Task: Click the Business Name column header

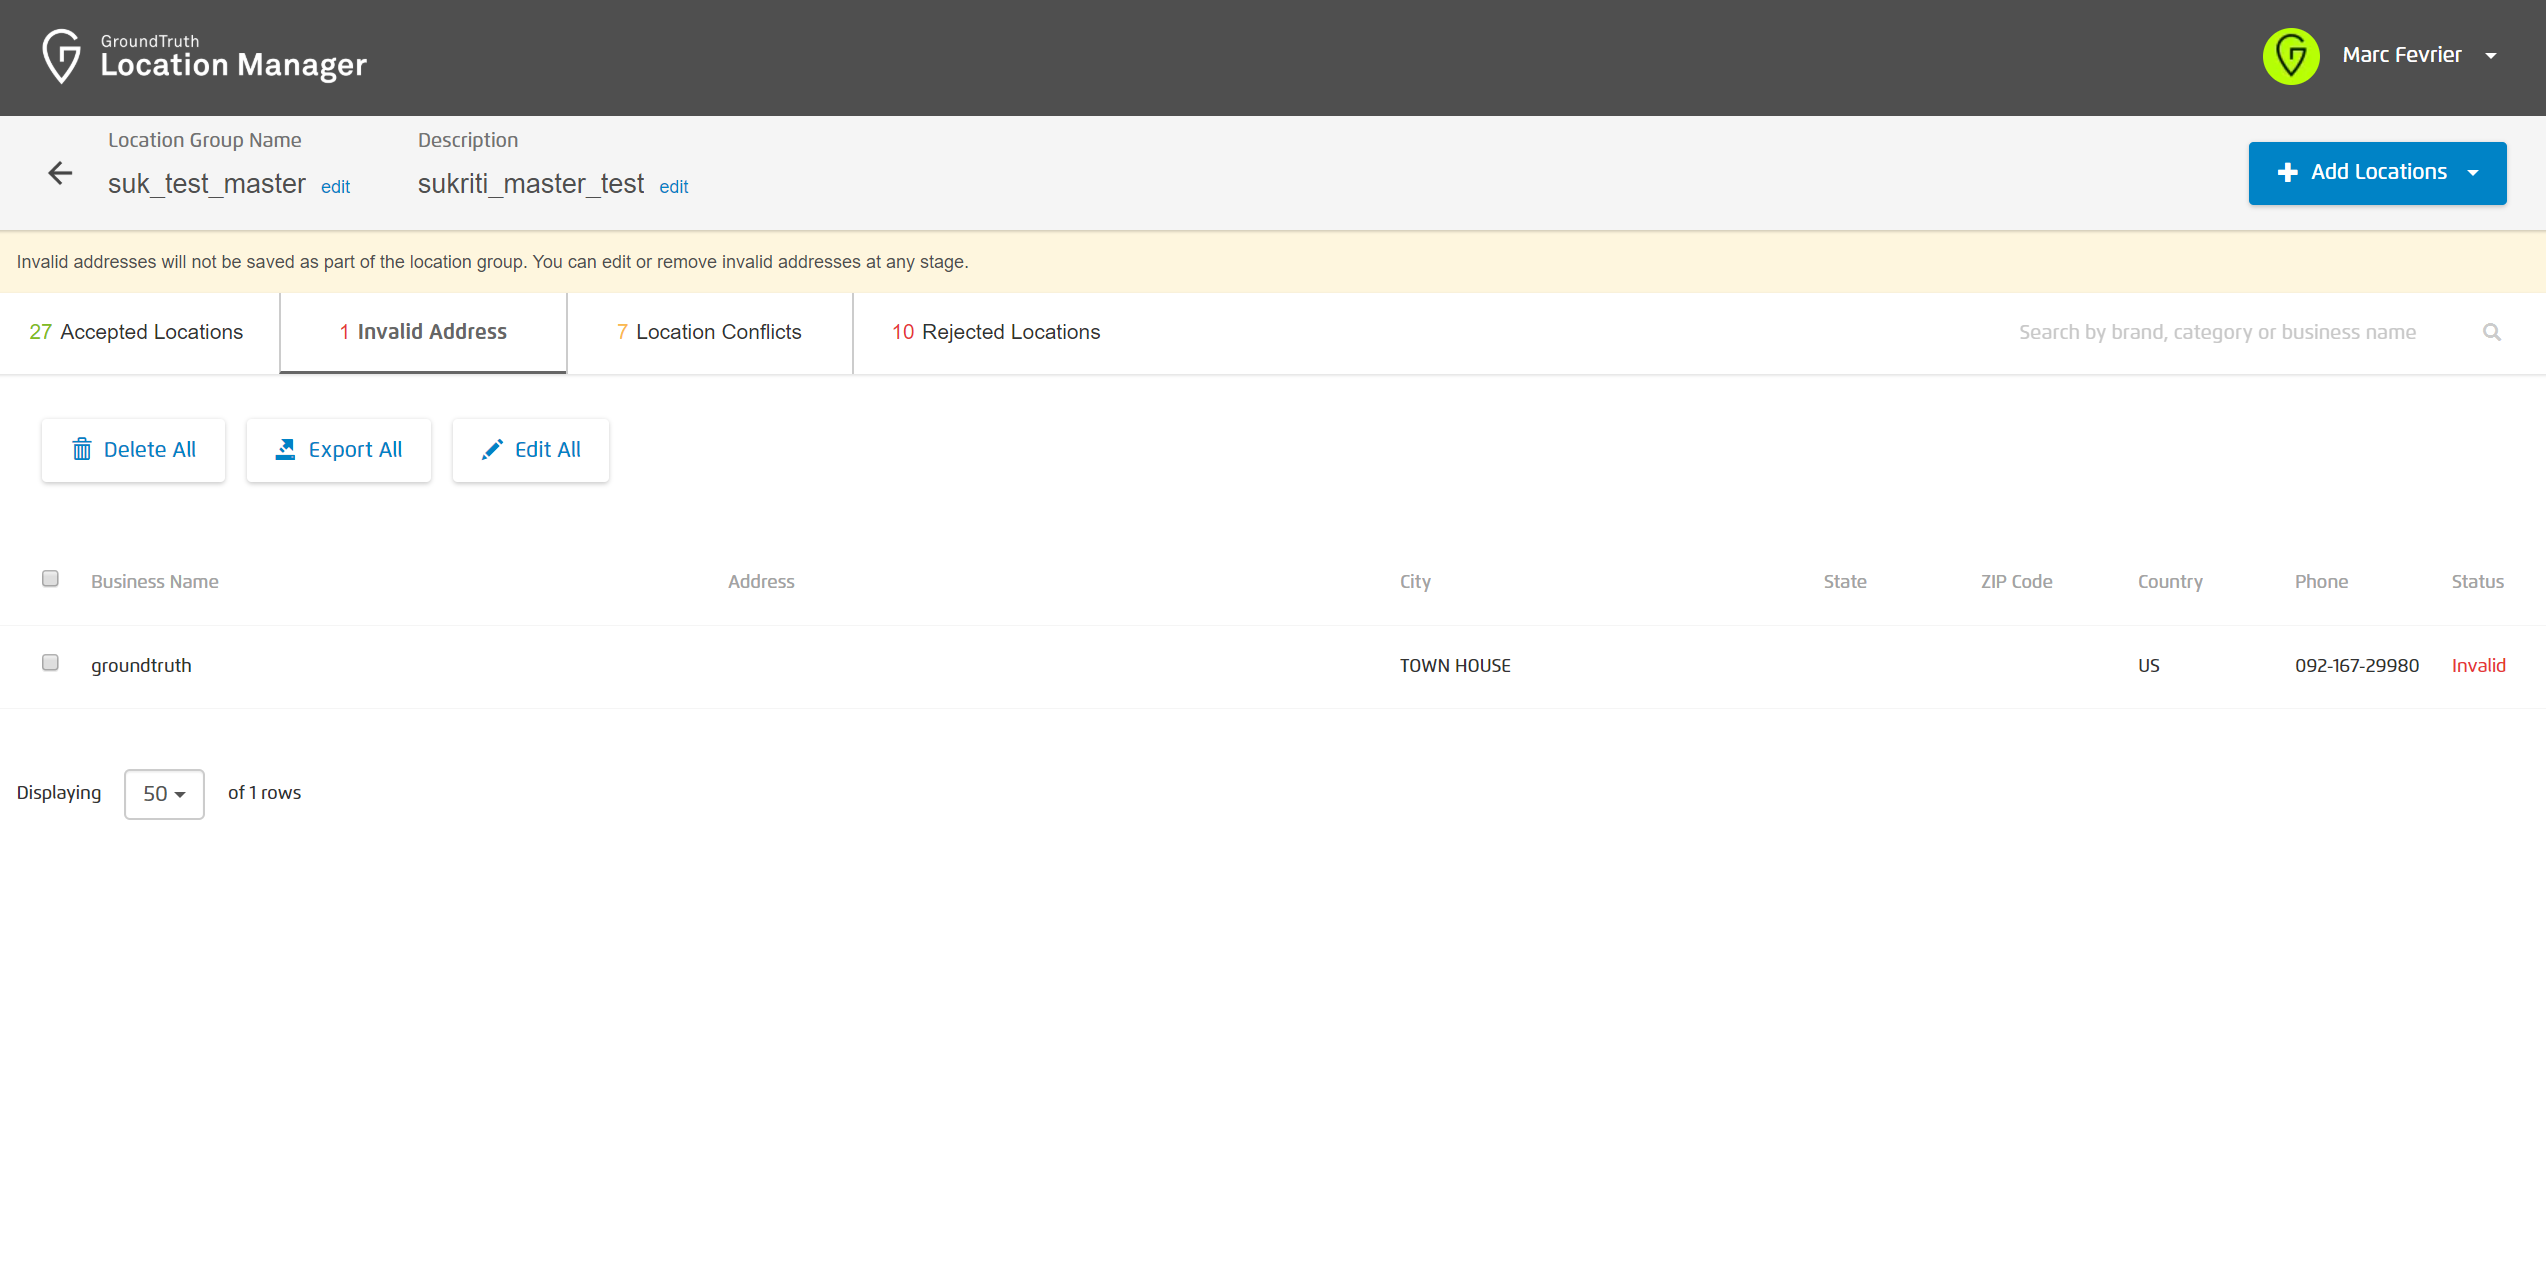Action: pos(154,582)
